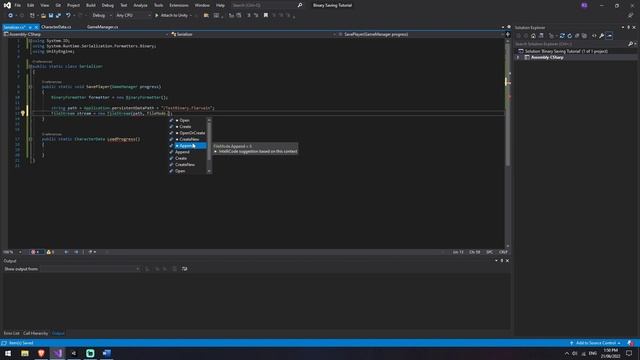Open the Tools menu
The width and height of the screenshot is (640, 360).
tap(158, 5)
